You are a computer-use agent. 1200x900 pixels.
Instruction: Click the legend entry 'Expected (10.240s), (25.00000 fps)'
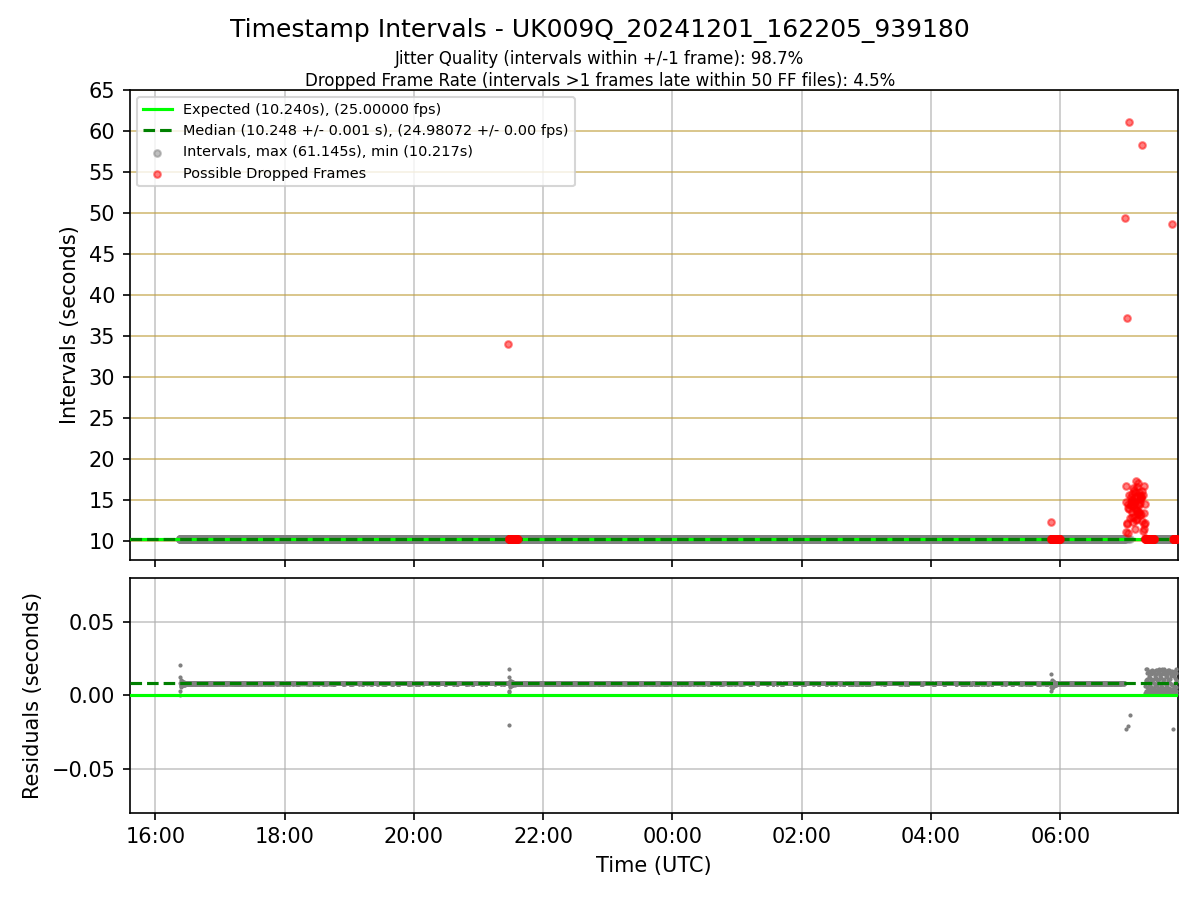pyautogui.click(x=312, y=109)
